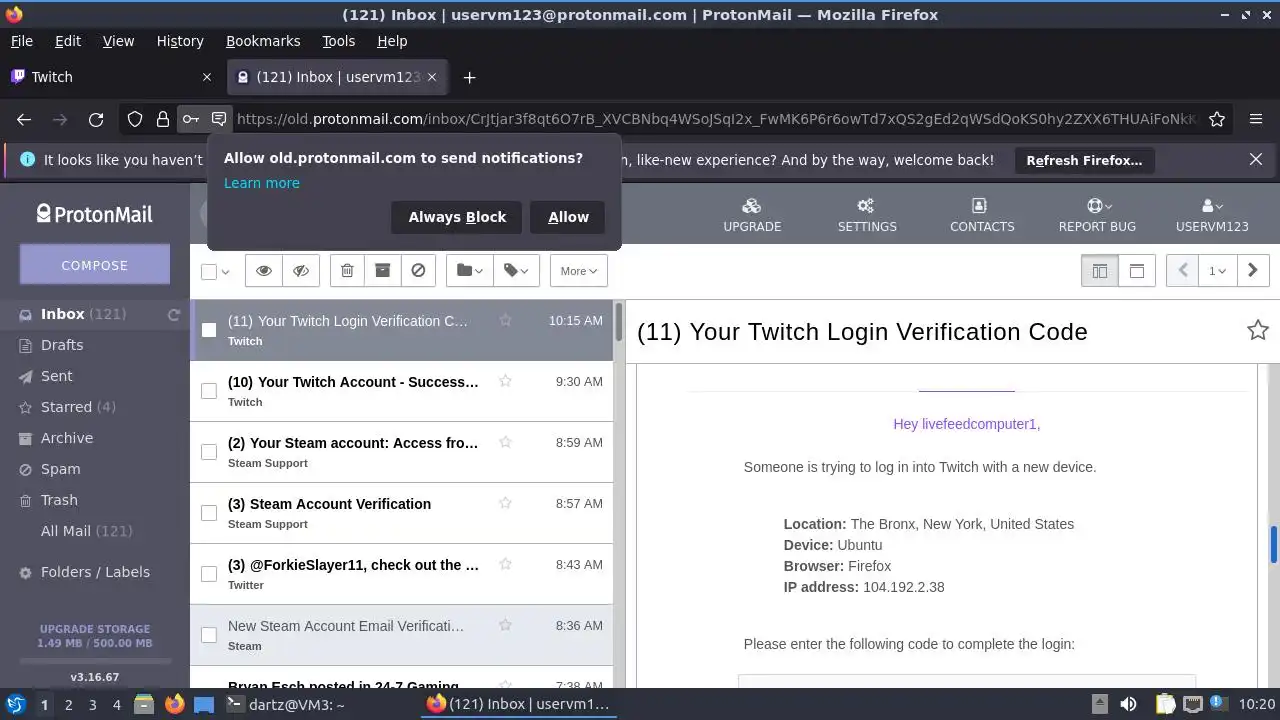
Task: Tick checkbox for @ForkieSlayer11 Twitter email
Action: coord(209,574)
